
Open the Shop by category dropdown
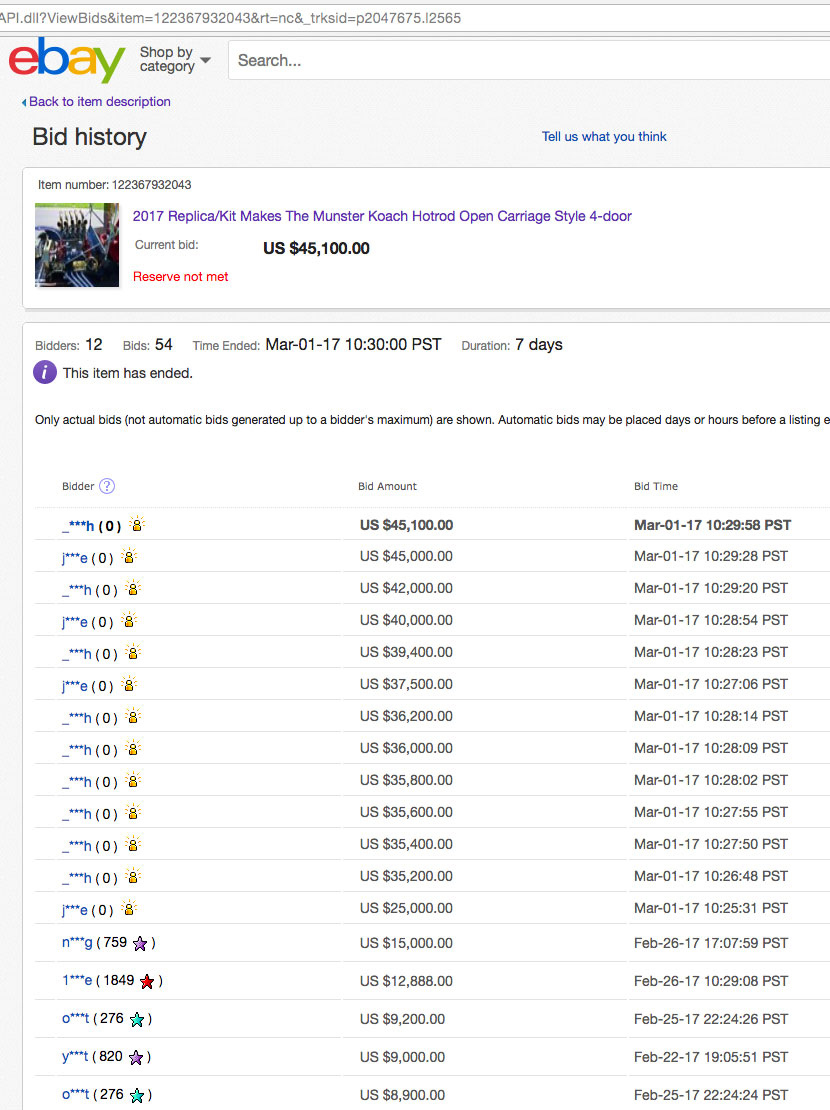(x=175, y=59)
